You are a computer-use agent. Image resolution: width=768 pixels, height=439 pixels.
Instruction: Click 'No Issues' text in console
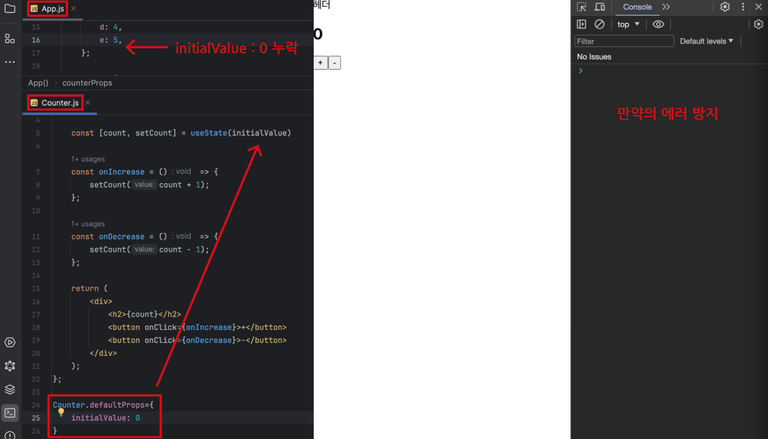pos(594,57)
